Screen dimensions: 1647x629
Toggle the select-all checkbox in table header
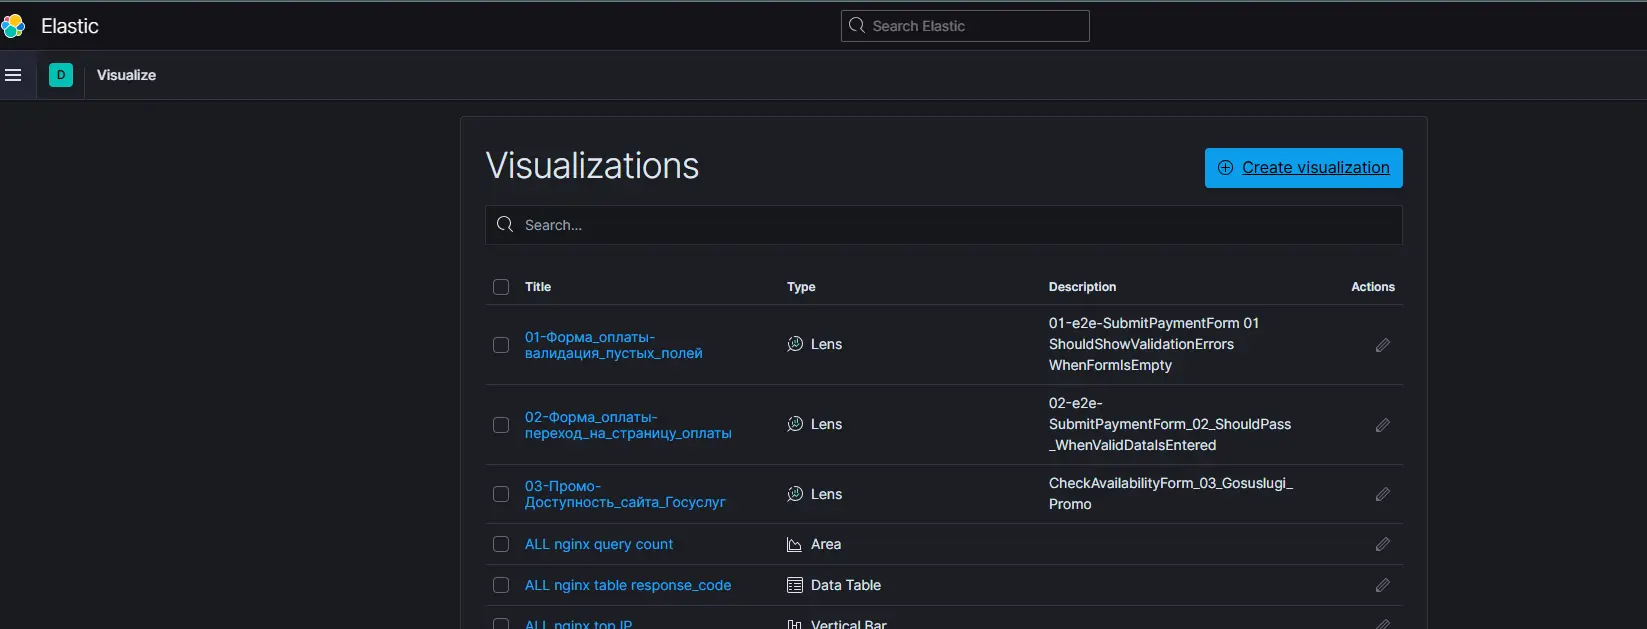[501, 287]
